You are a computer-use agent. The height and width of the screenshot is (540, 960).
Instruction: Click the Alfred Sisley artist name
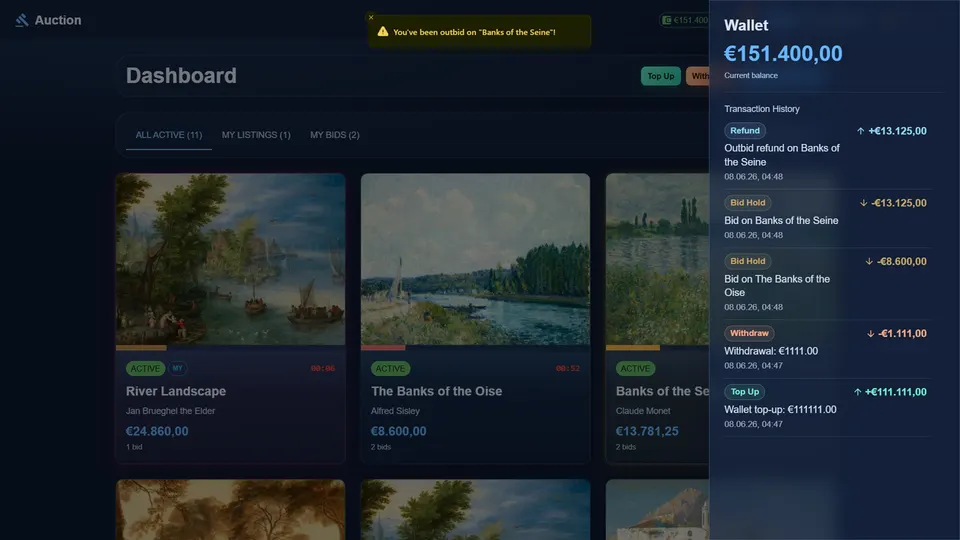point(395,411)
